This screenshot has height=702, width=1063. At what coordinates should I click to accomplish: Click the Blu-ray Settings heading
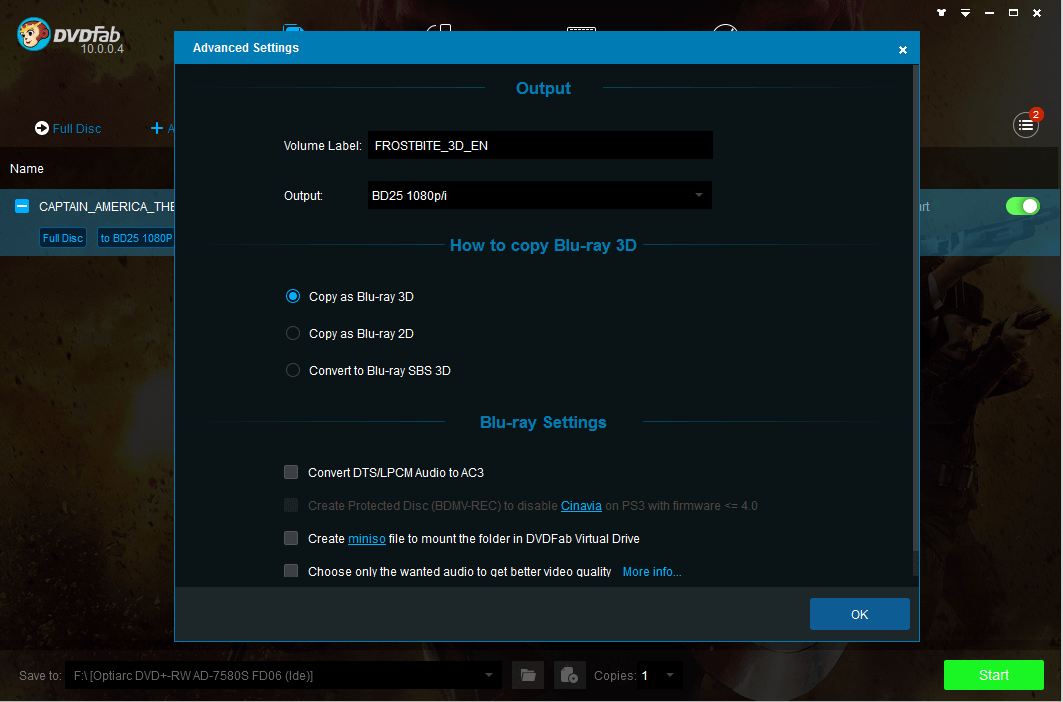(543, 422)
